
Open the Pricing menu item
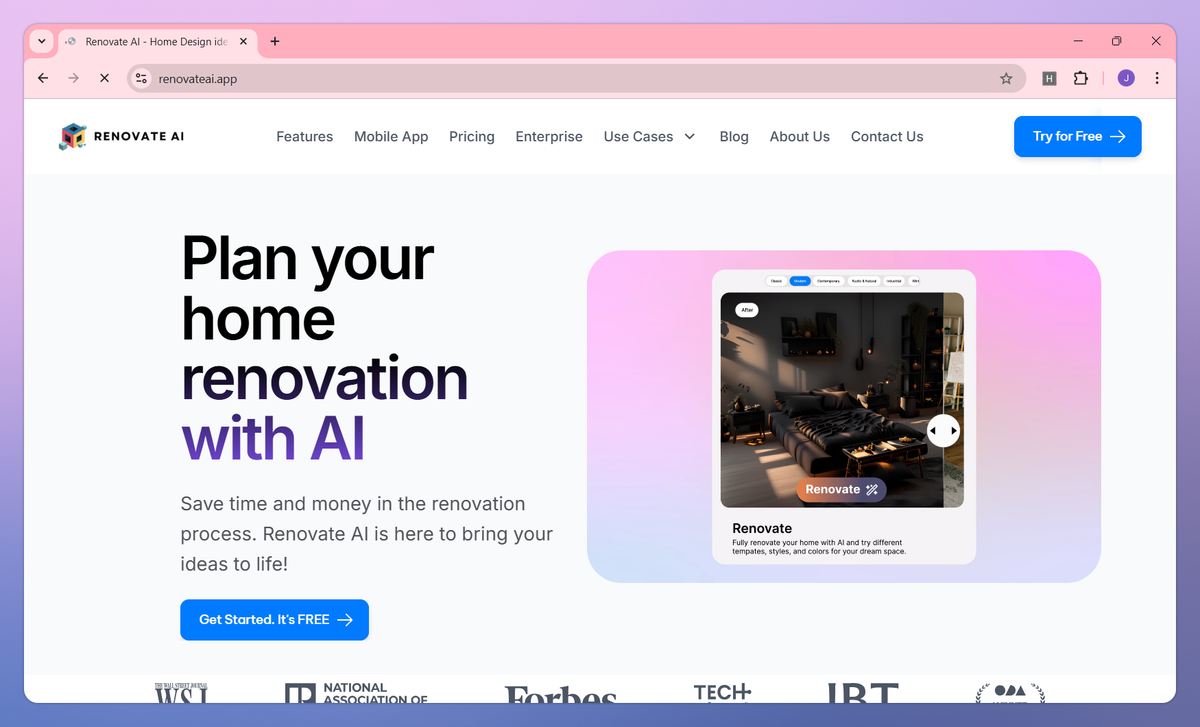coord(472,137)
